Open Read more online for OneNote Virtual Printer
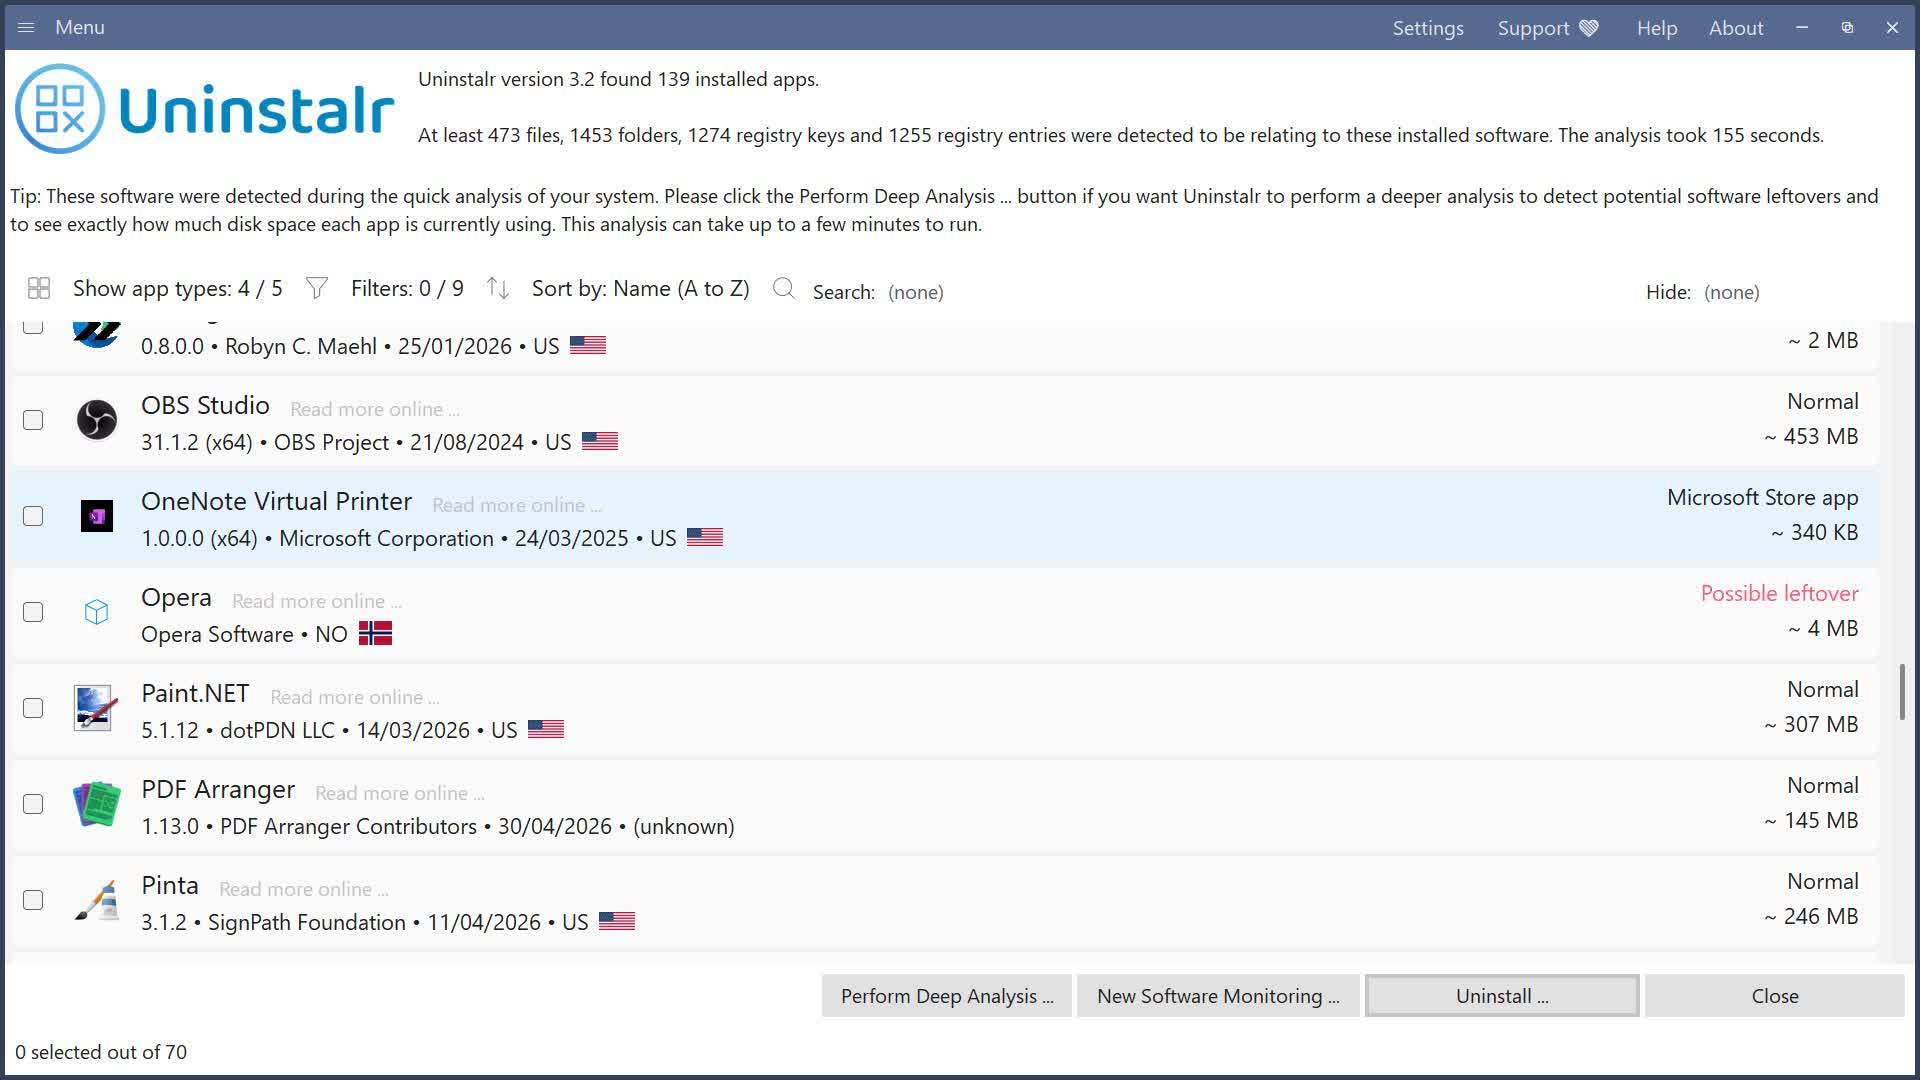The image size is (1920, 1080). 517,505
